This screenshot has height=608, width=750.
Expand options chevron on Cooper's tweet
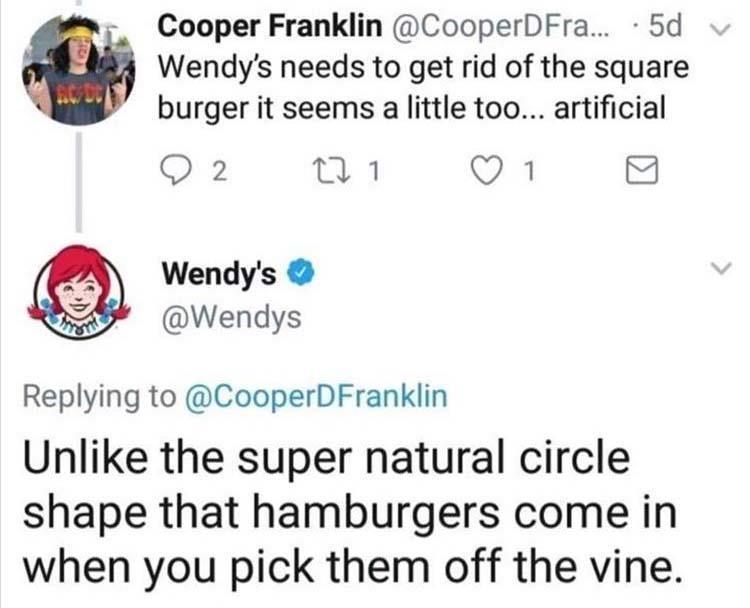click(x=721, y=30)
